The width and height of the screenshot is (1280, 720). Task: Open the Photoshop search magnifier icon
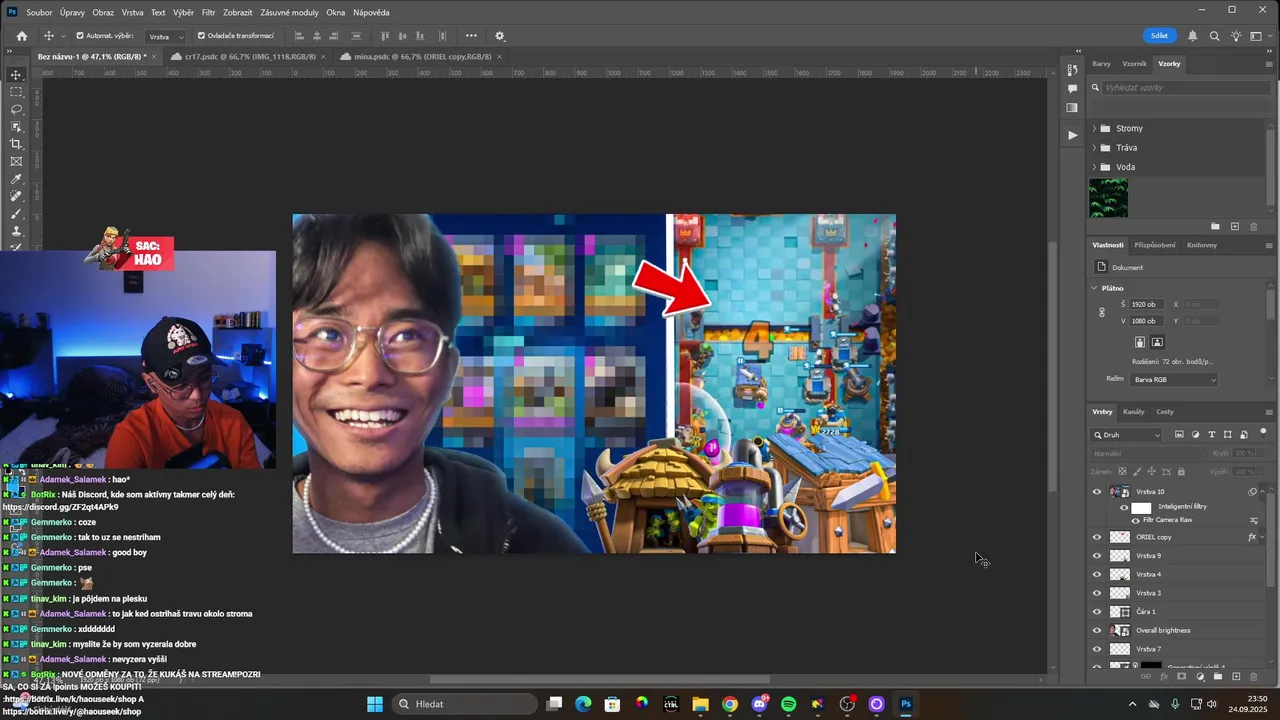[x=1214, y=36]
